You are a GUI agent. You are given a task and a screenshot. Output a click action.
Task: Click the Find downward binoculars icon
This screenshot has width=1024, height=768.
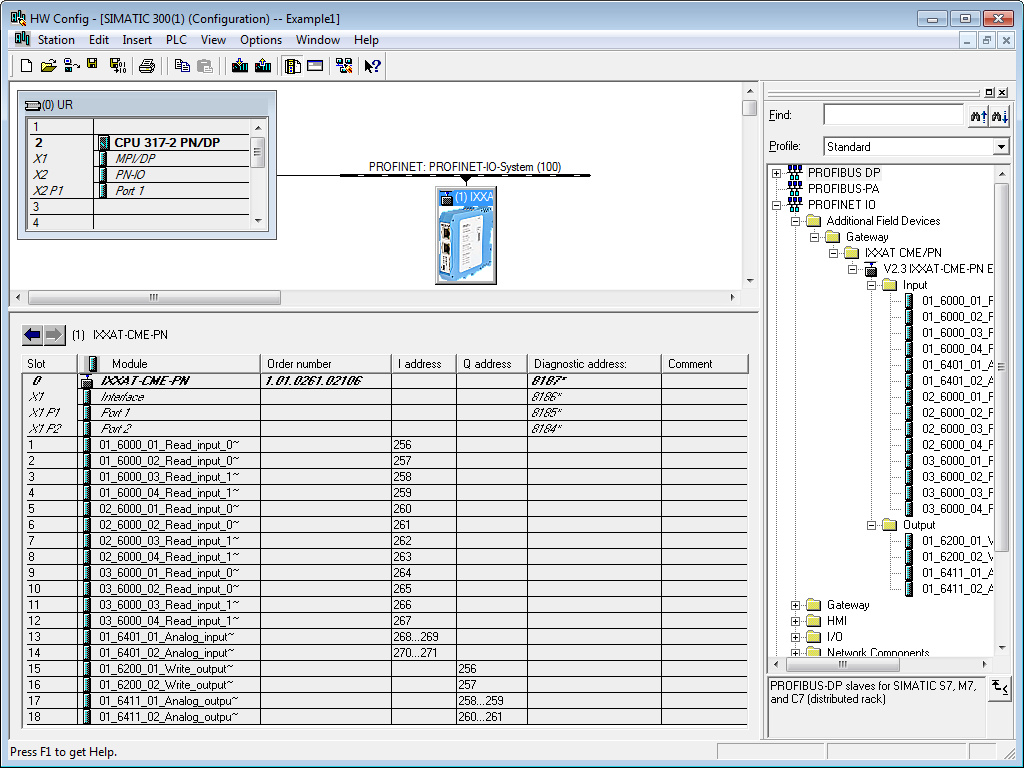pyautogui.click(x=999, y=116)
